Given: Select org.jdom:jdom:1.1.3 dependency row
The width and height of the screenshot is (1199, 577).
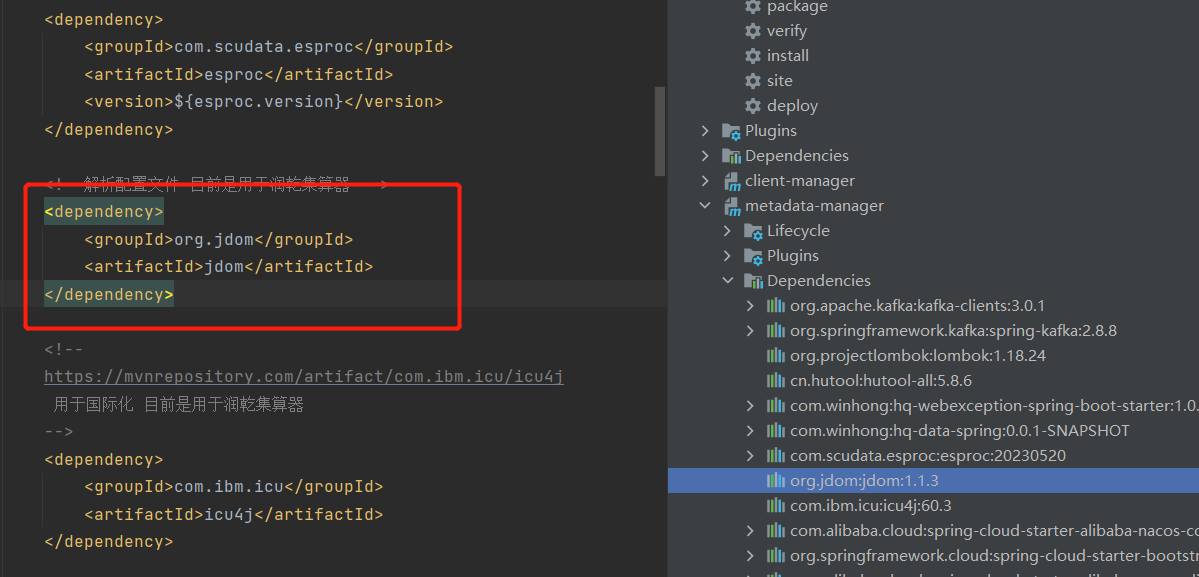Looking at the screenshot, I should pyautogui.click(x=933, y=481).
